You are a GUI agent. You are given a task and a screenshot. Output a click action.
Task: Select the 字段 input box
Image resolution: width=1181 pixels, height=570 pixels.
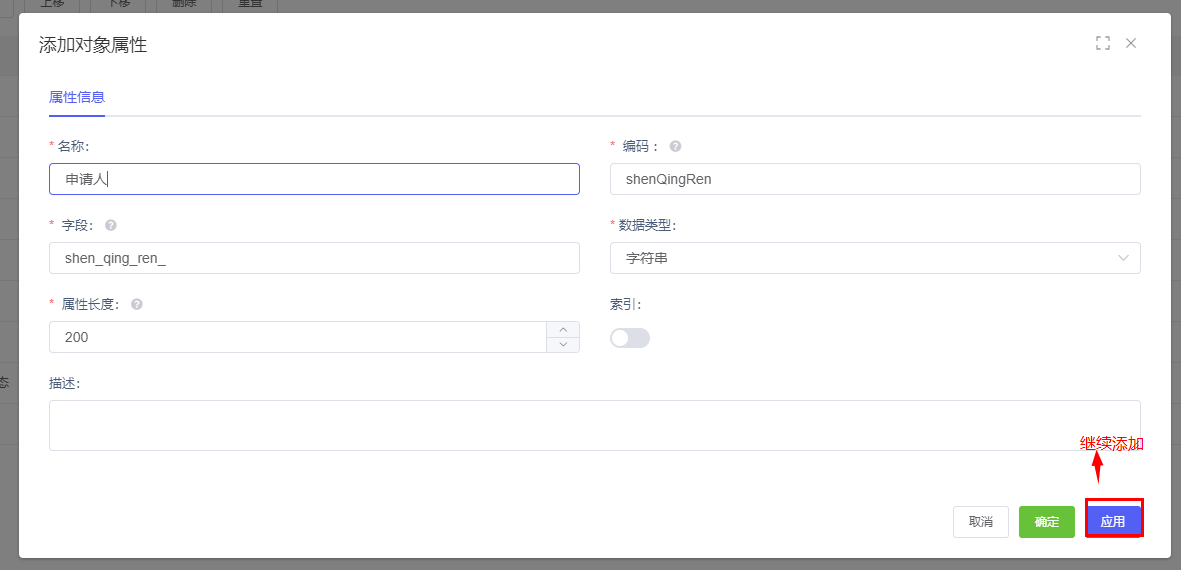tap(314, 258)
